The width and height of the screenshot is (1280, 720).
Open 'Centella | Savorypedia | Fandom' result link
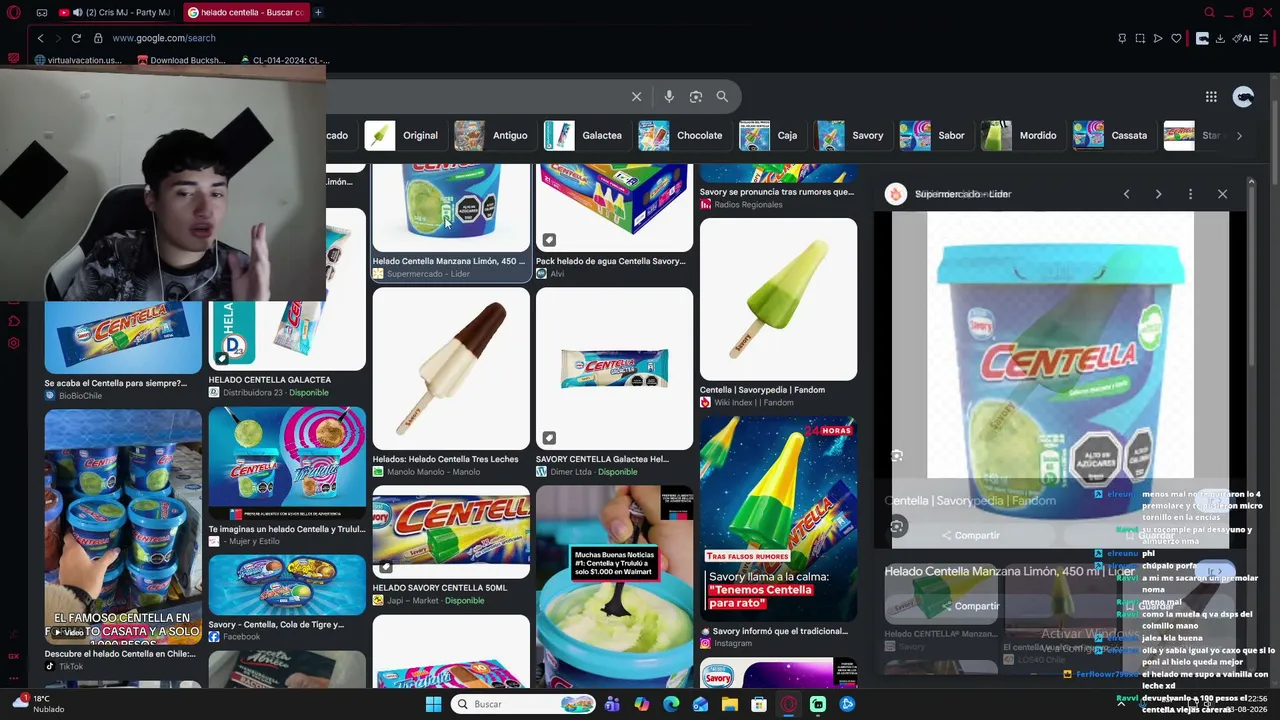(x=762, y=390)
